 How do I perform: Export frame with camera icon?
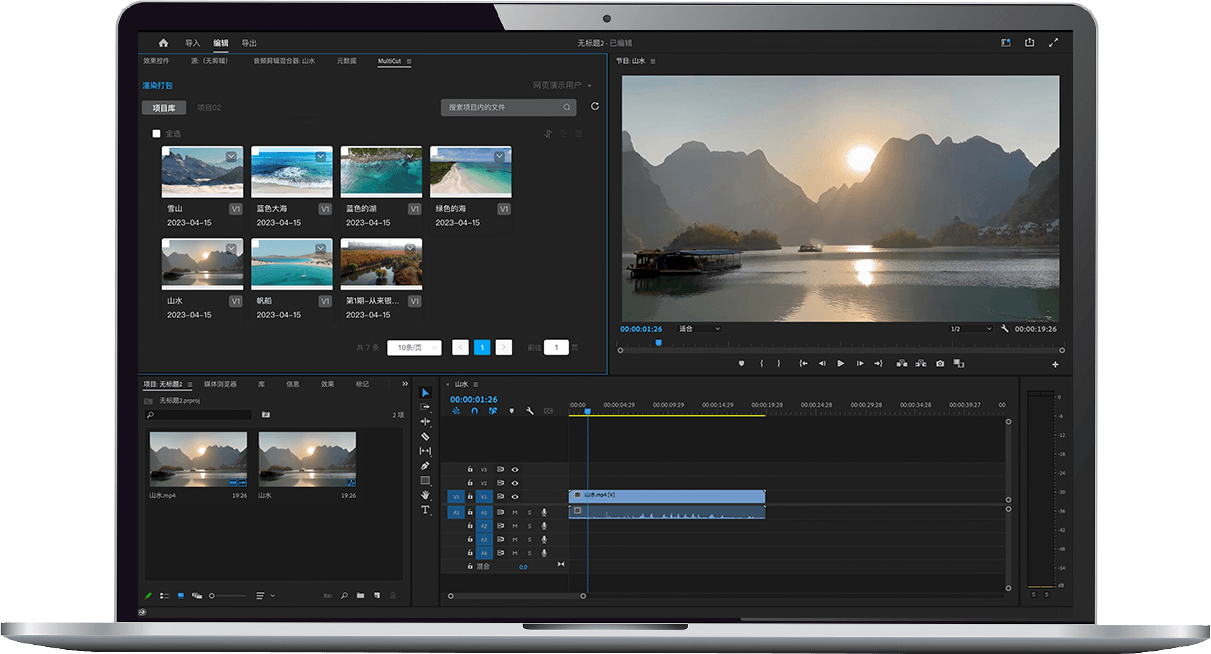pyautogui.click(x=940, y=363)
